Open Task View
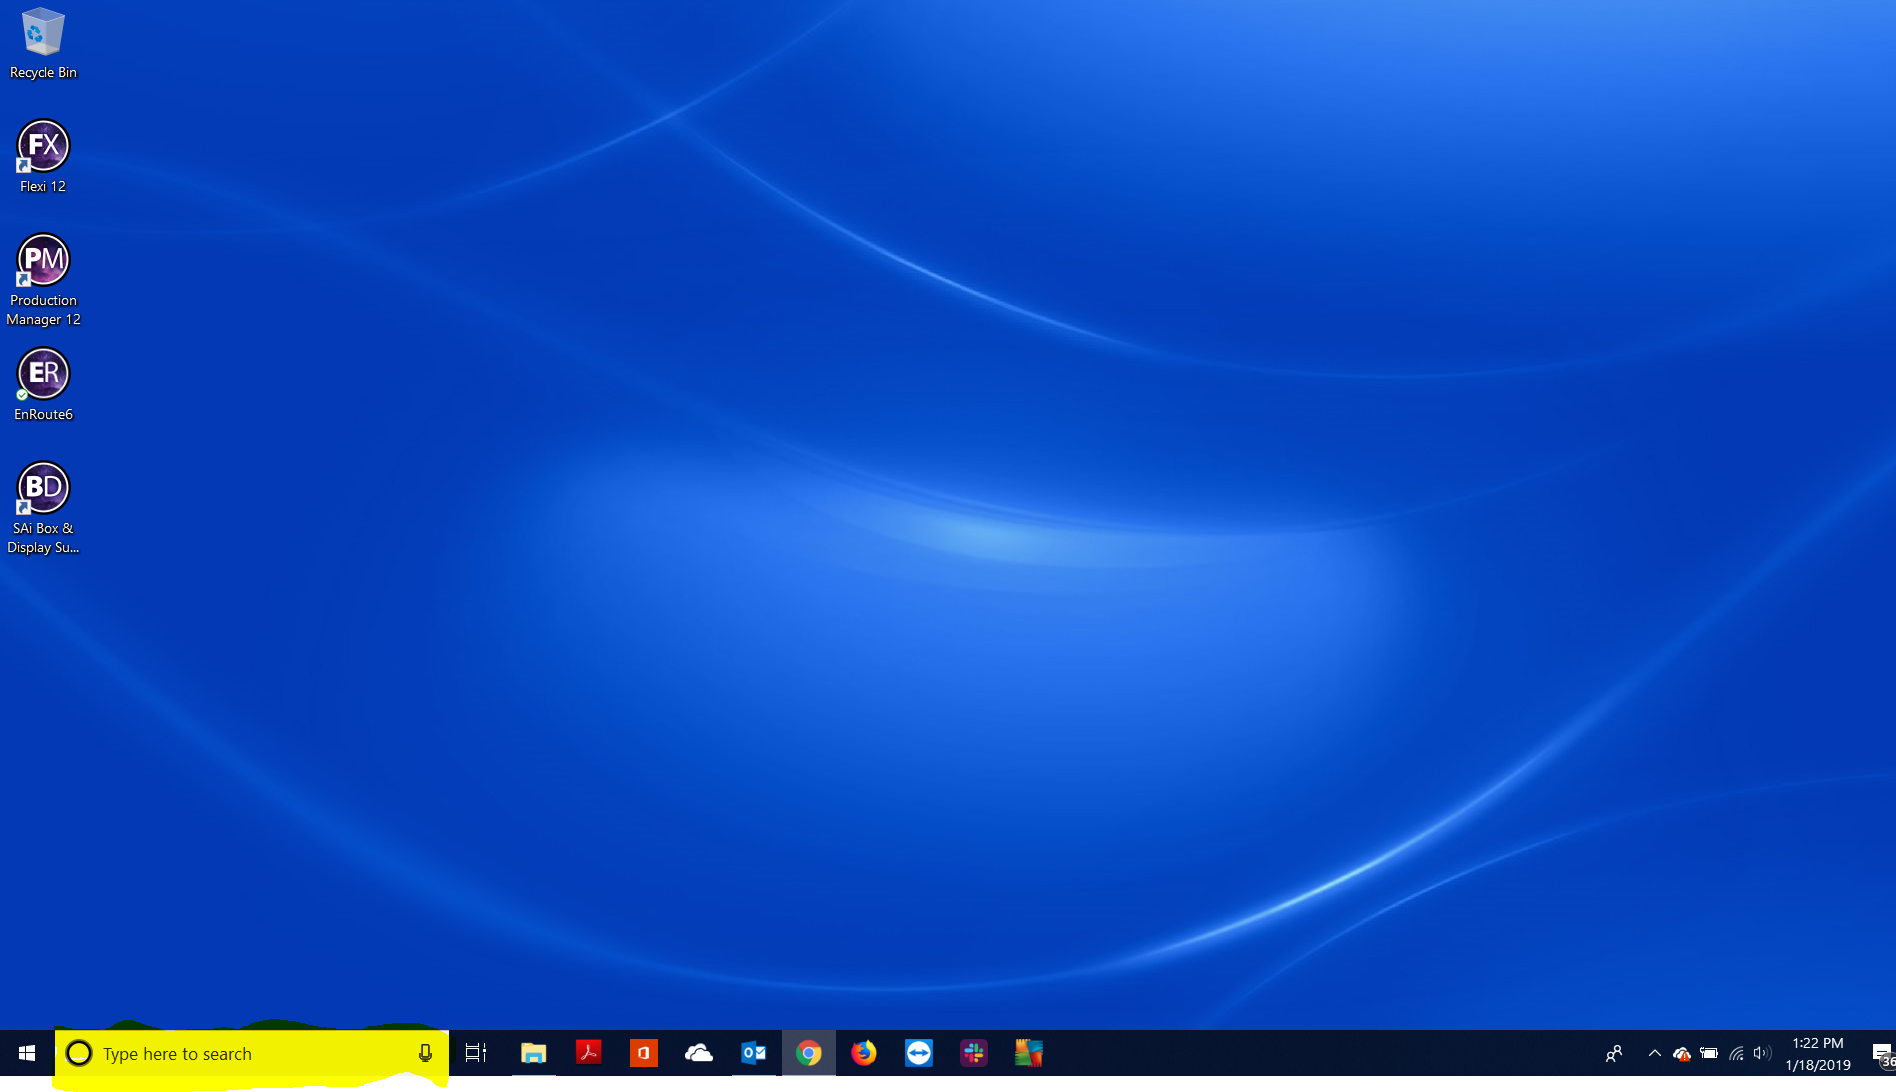Screen dimensions: 1896x1092 pos(475,1053)
